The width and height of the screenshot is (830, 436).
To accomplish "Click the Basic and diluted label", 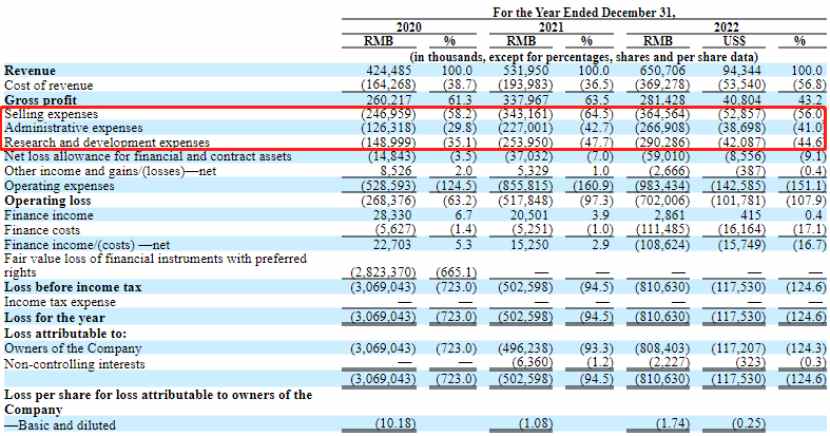I will [60, 425].
